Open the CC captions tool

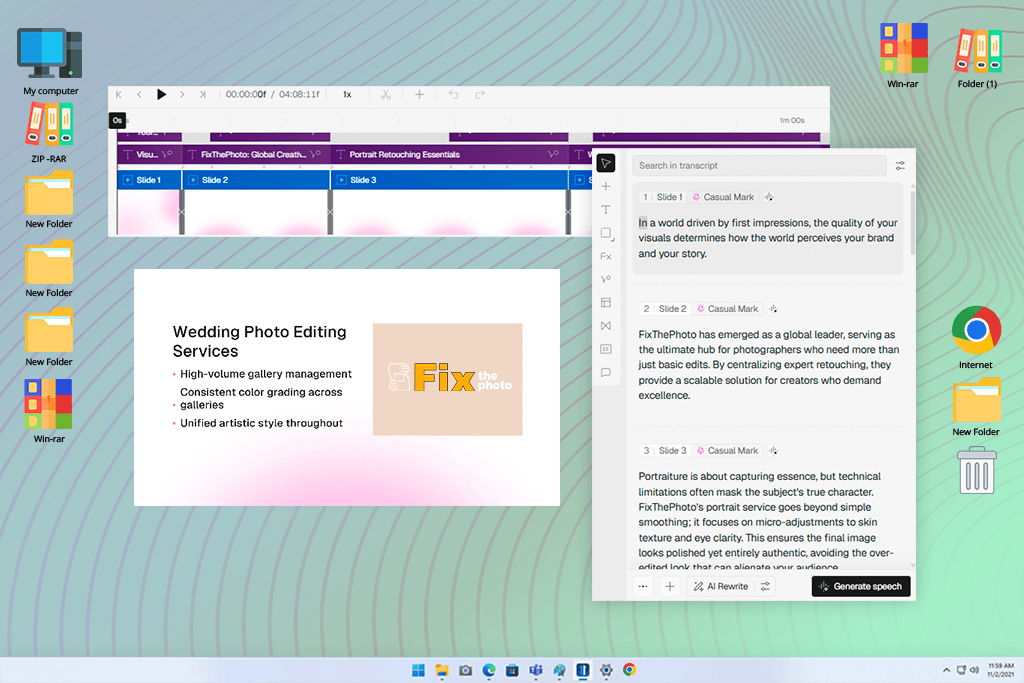606,349
